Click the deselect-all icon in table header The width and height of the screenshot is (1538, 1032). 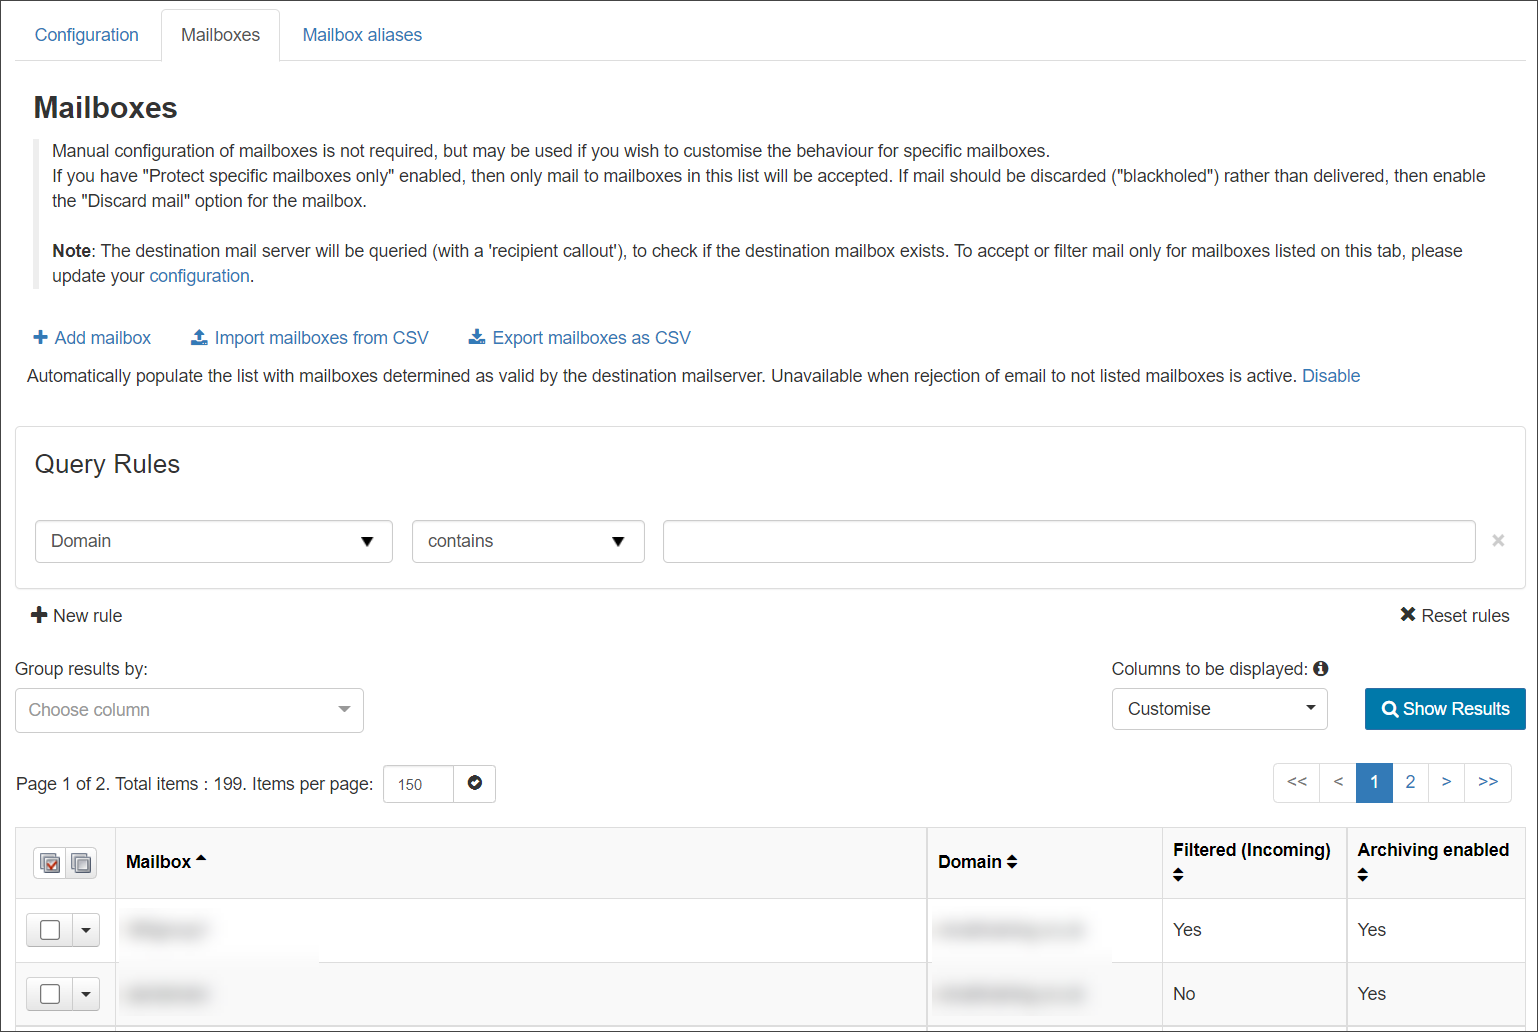coord(82,863)
